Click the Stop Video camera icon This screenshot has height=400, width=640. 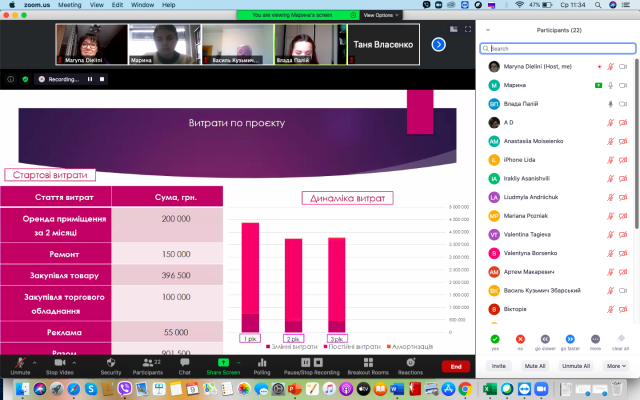60,362
